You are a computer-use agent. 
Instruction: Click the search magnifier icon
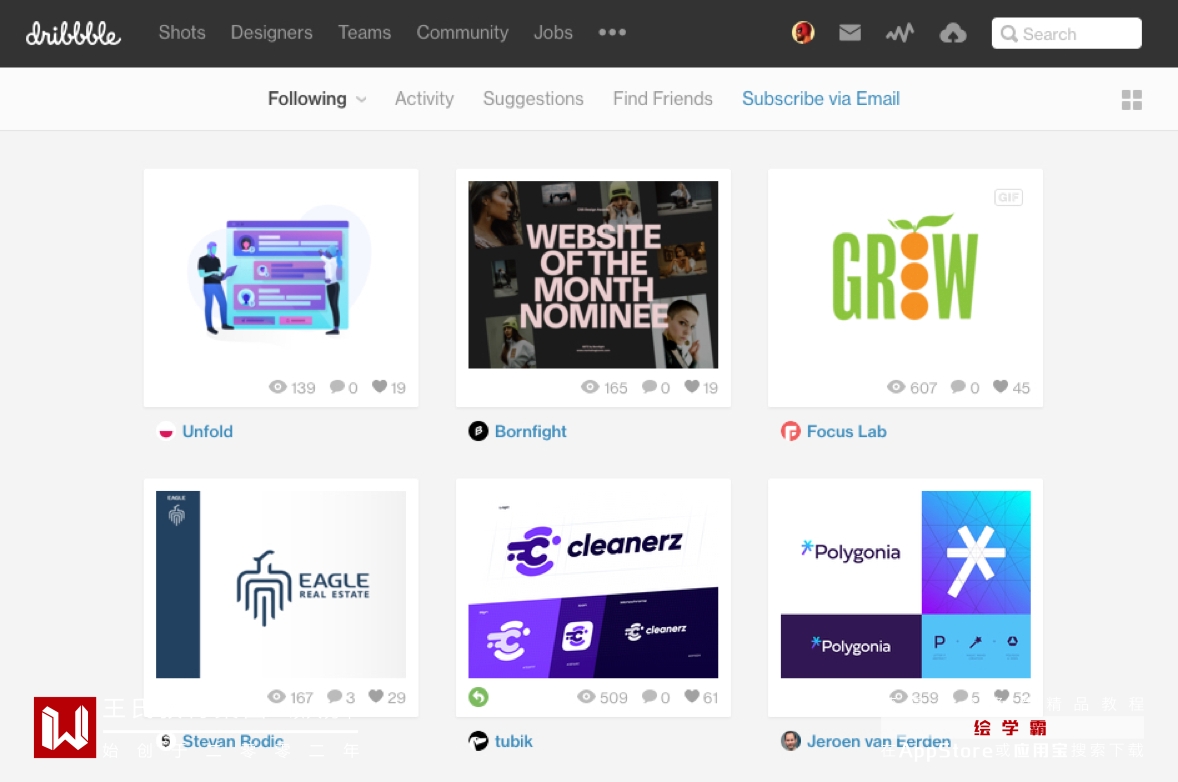tap(1009, 34)
